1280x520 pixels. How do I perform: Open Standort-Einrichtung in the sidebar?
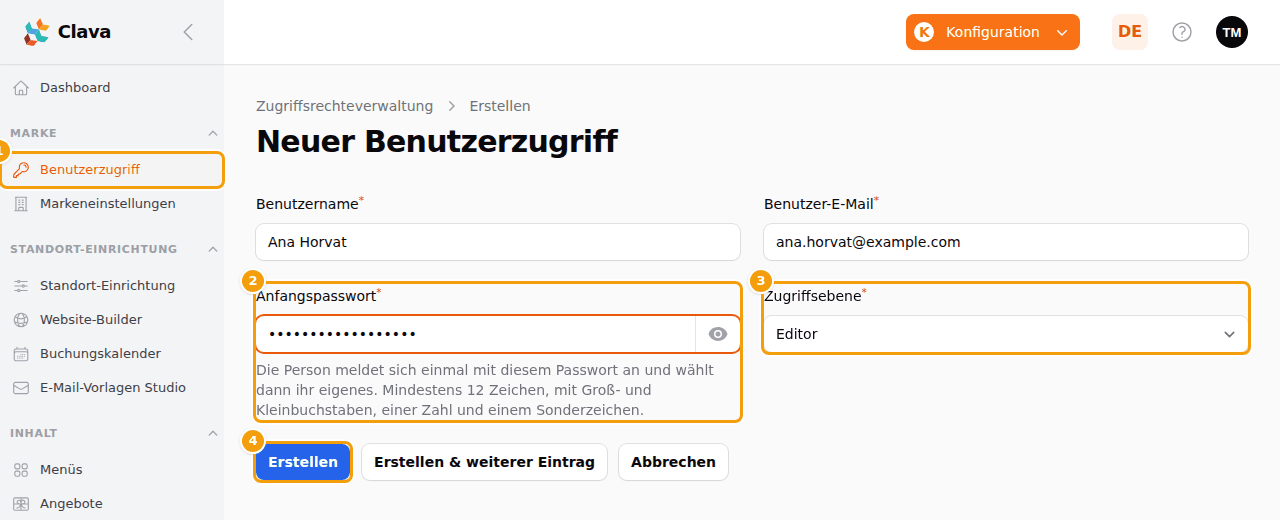coord(112,286)
